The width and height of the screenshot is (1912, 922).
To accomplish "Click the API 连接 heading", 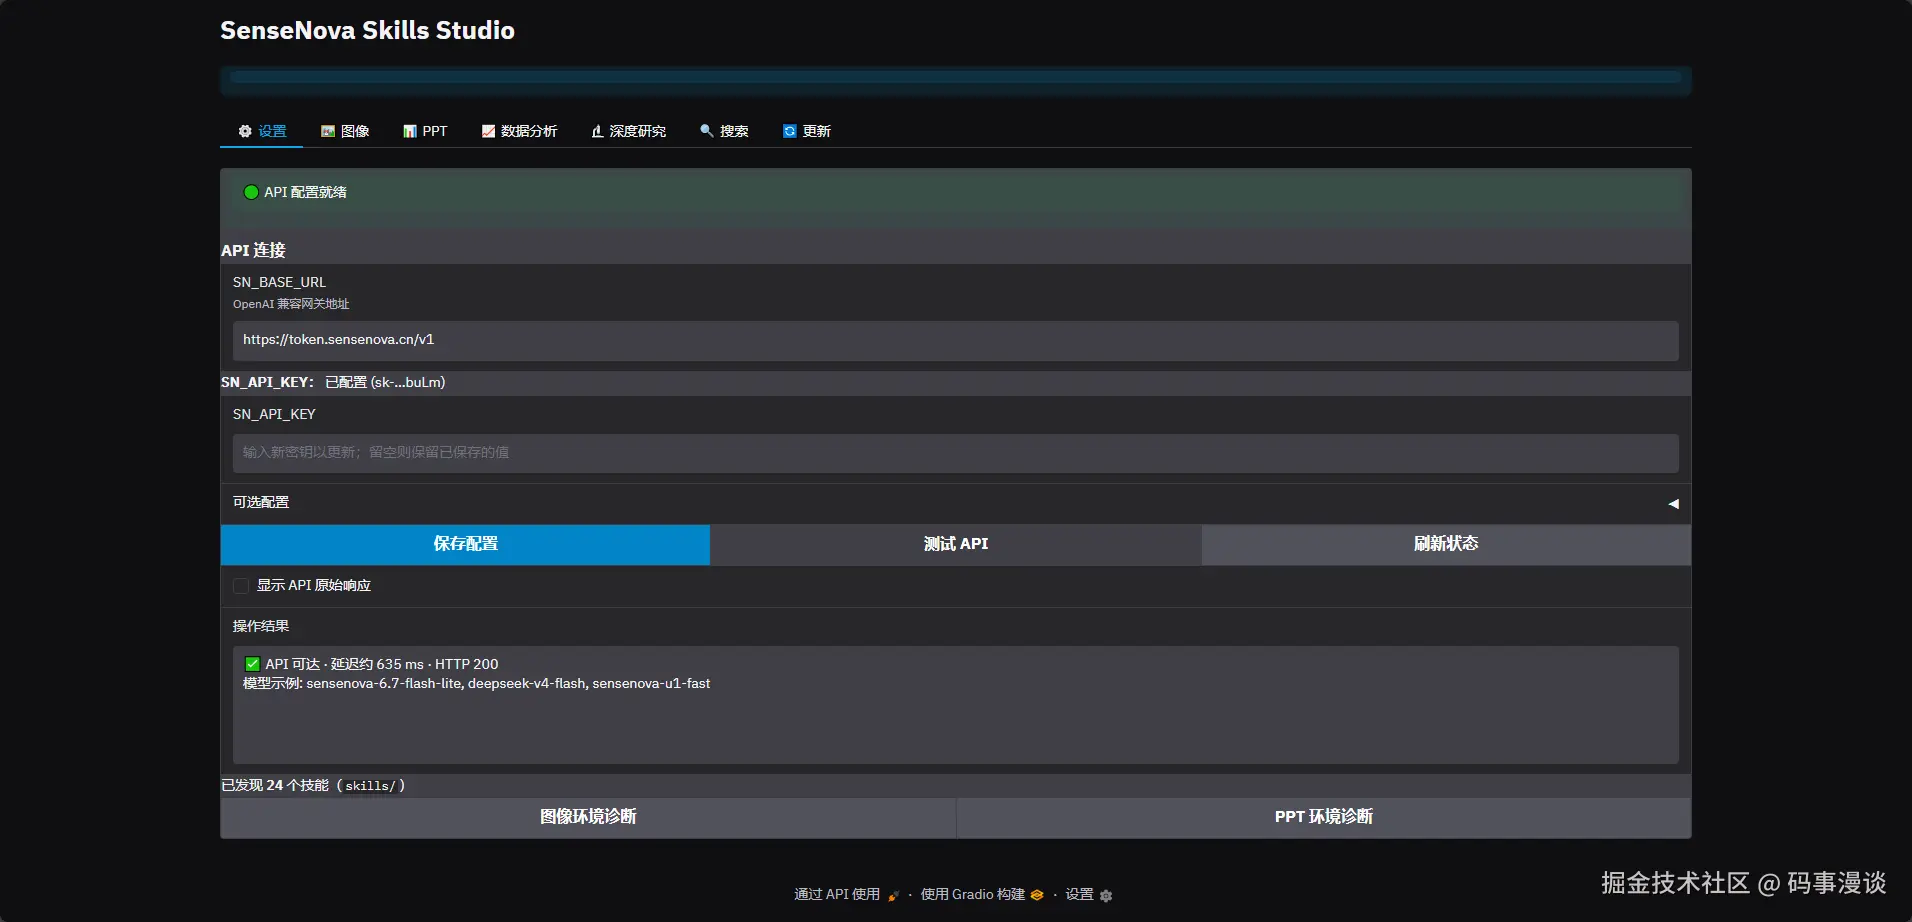I will (x=253, y=250).
